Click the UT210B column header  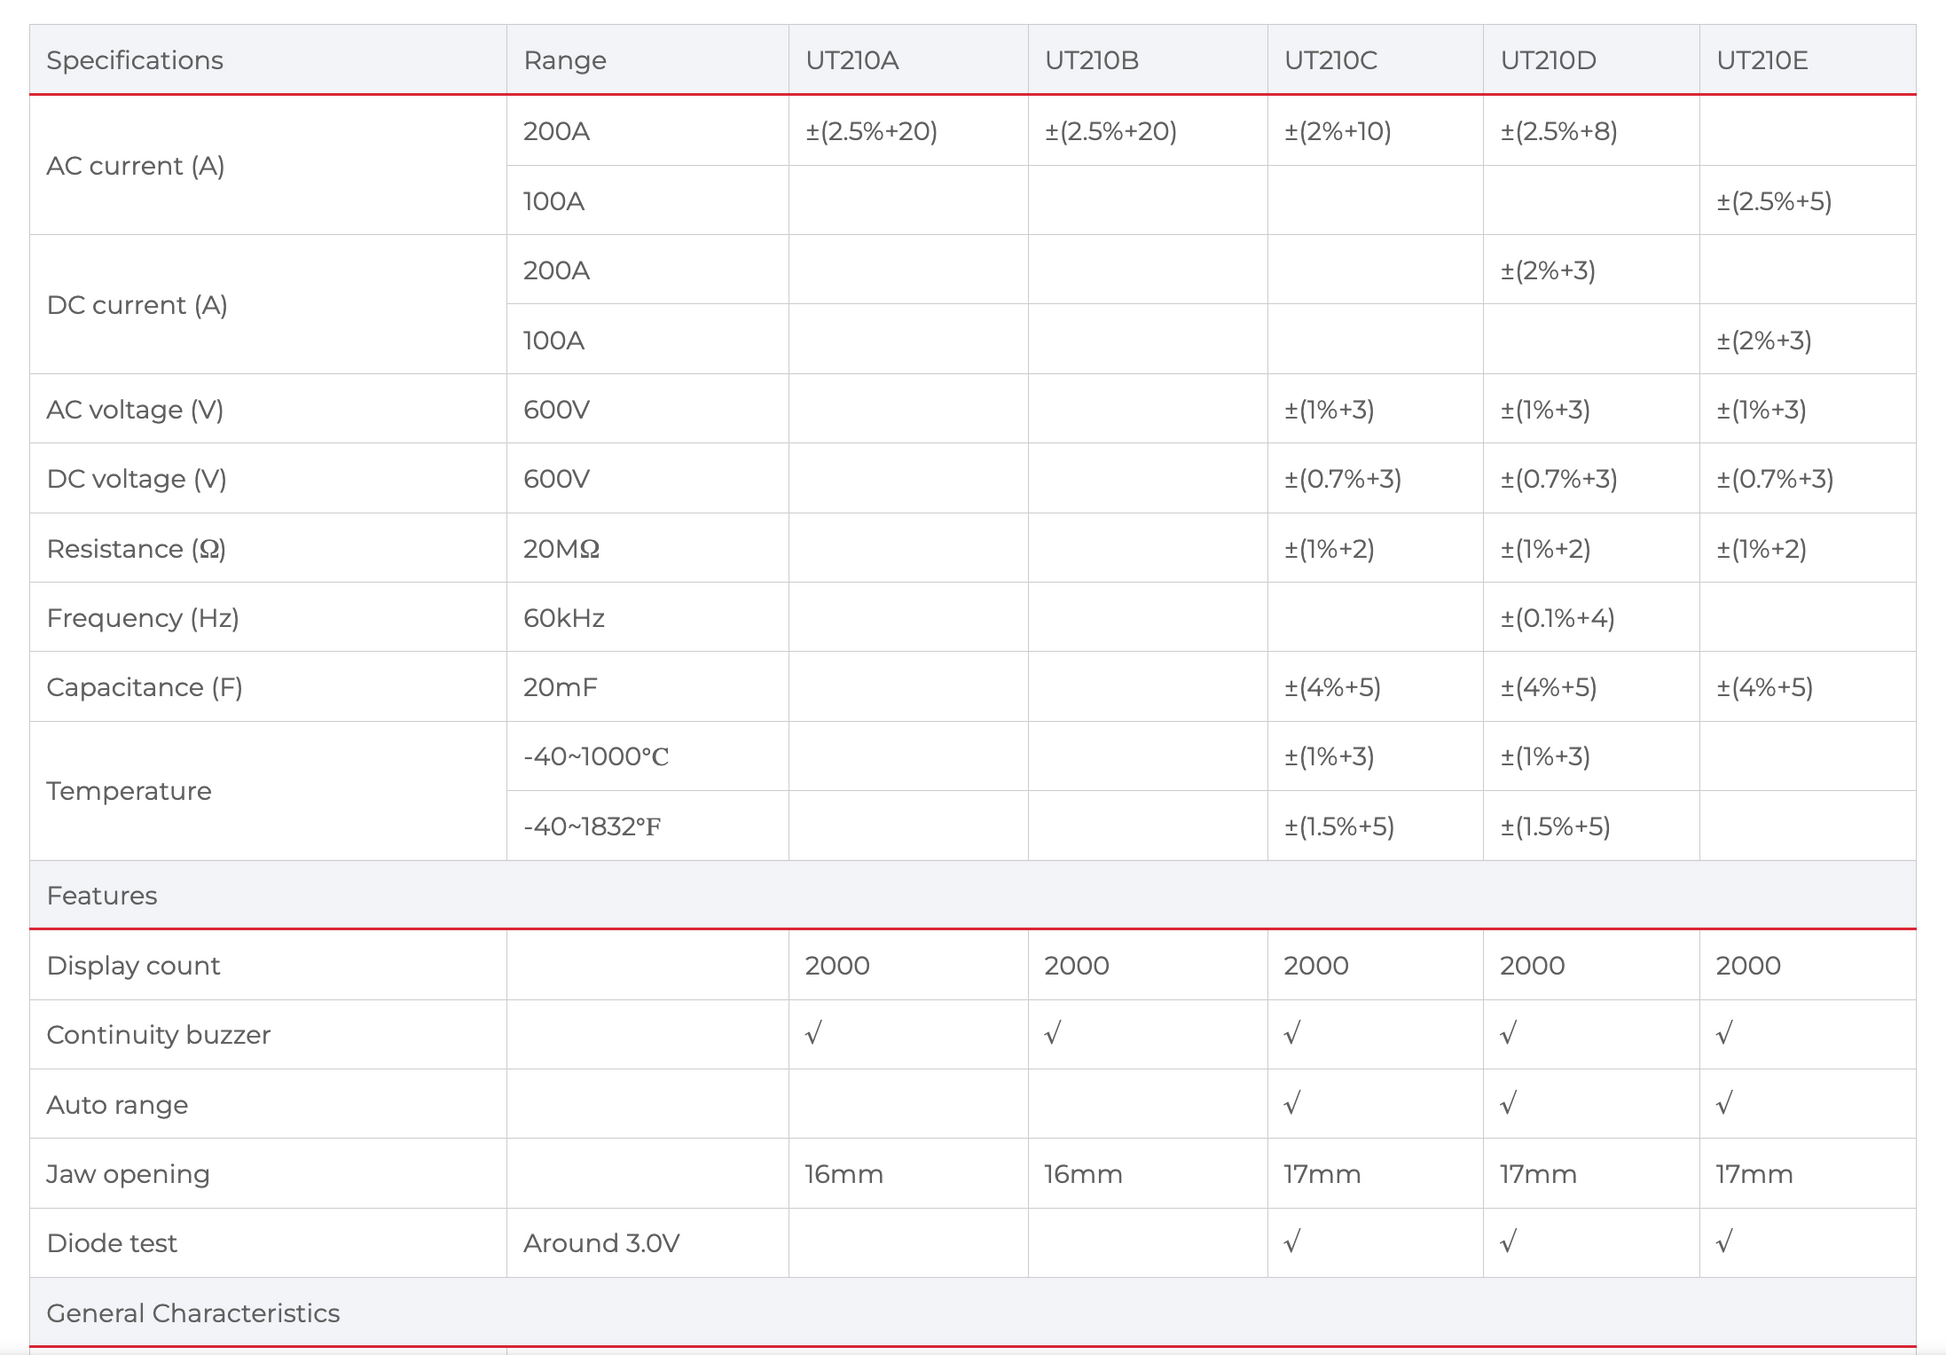1091,60
